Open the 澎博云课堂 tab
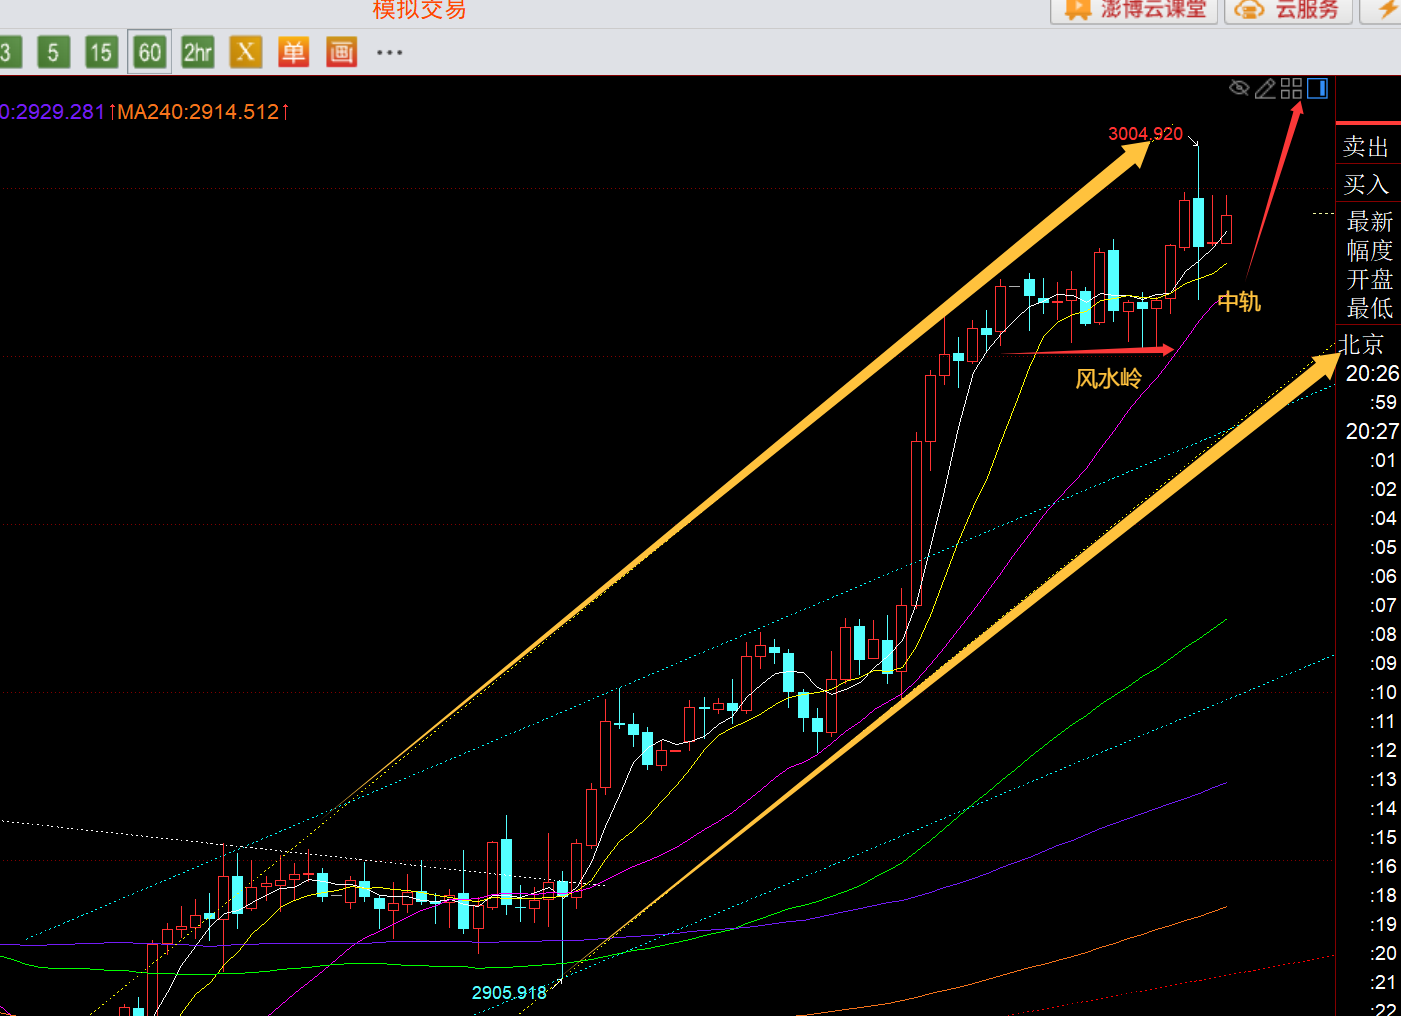Image resolution: width=1401 pixels, height=1016 pixels. (1134, 10)
